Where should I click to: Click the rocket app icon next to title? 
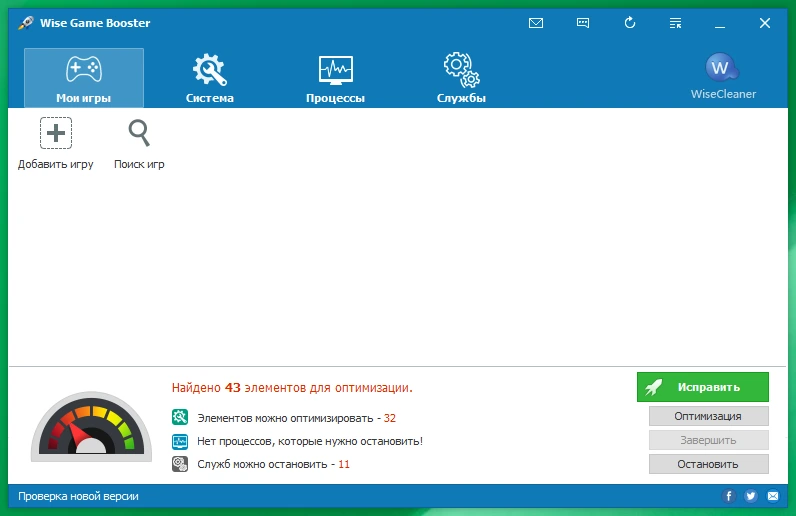(26, 23)
